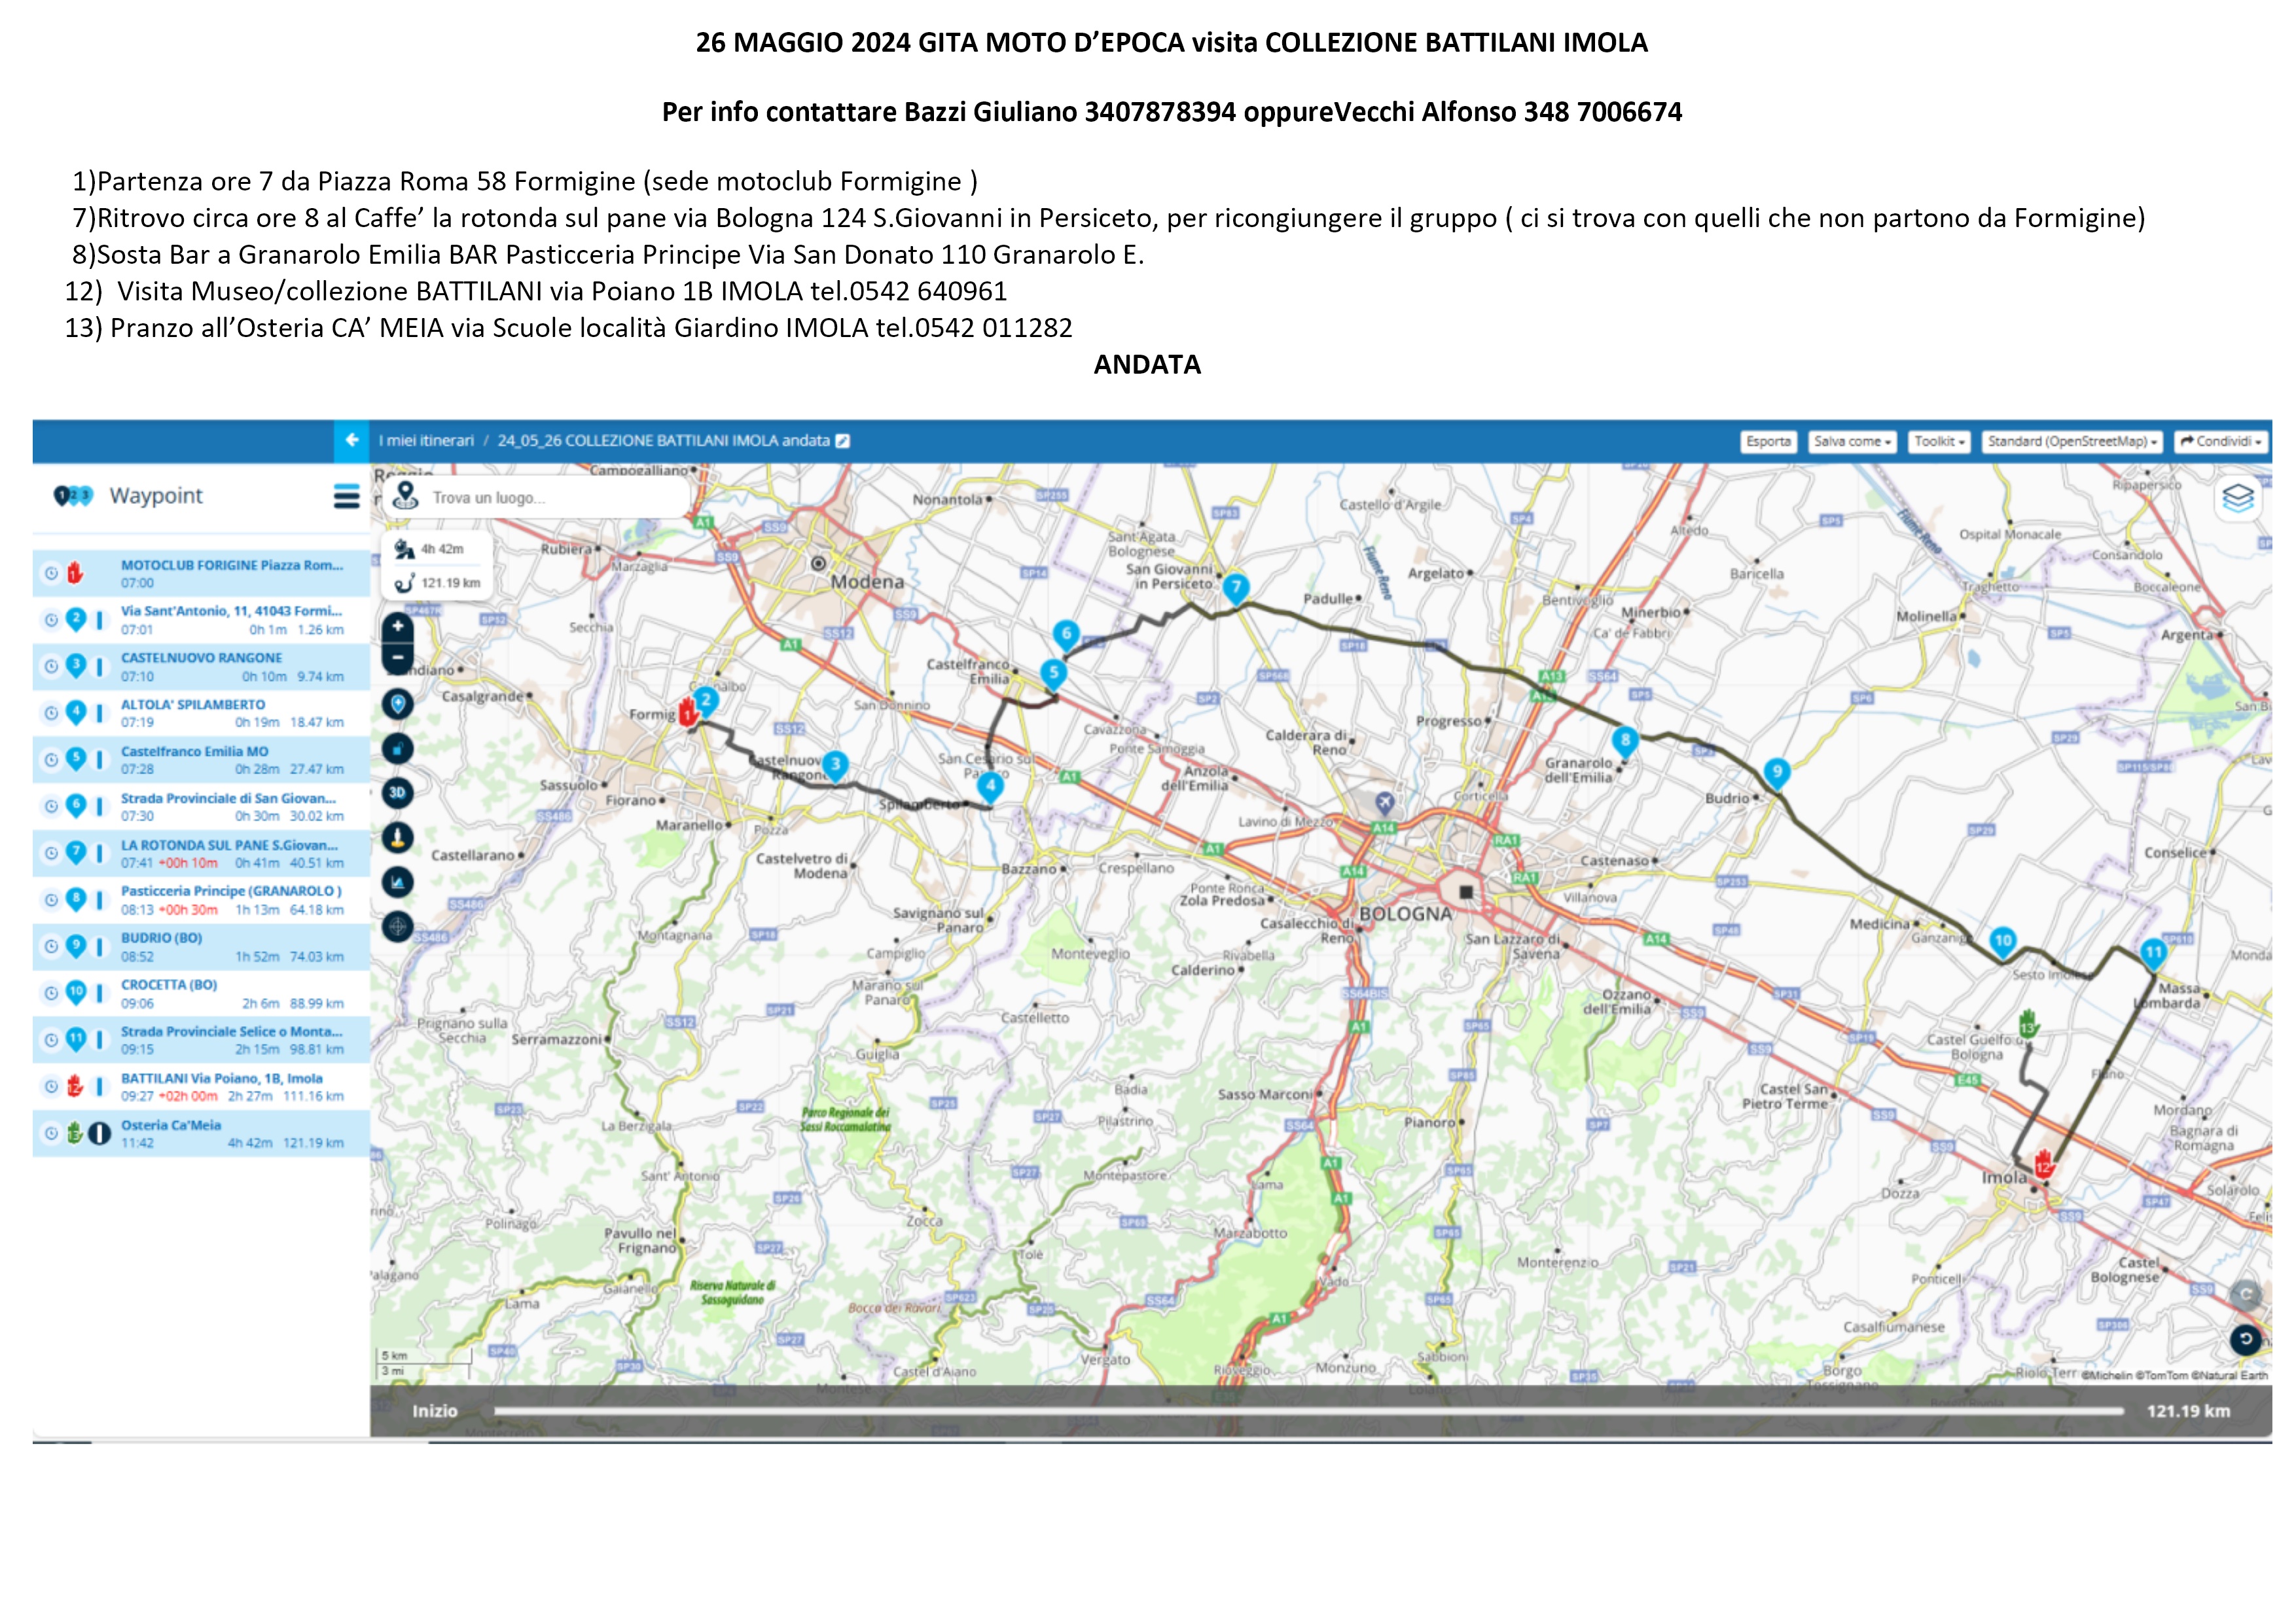Viewport: 2296px width, 1623px height.
Task: Click green hand marker 13 near Castel Guelfo
Action: click(x=2027, y=1023)
